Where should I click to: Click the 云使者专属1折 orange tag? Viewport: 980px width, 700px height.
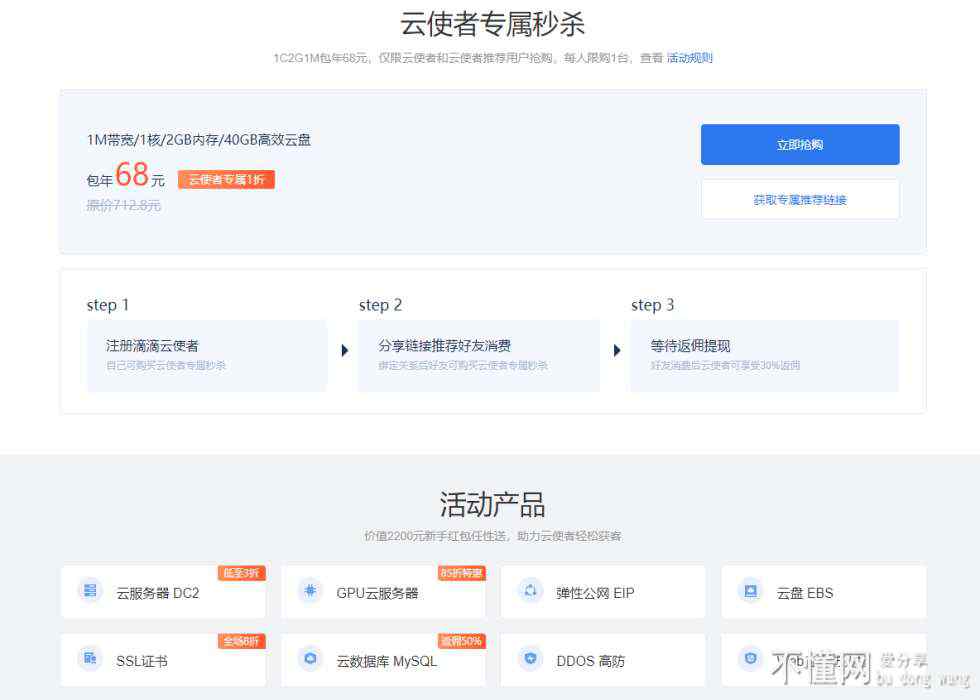pyautogui.click(x=226, y=180)
